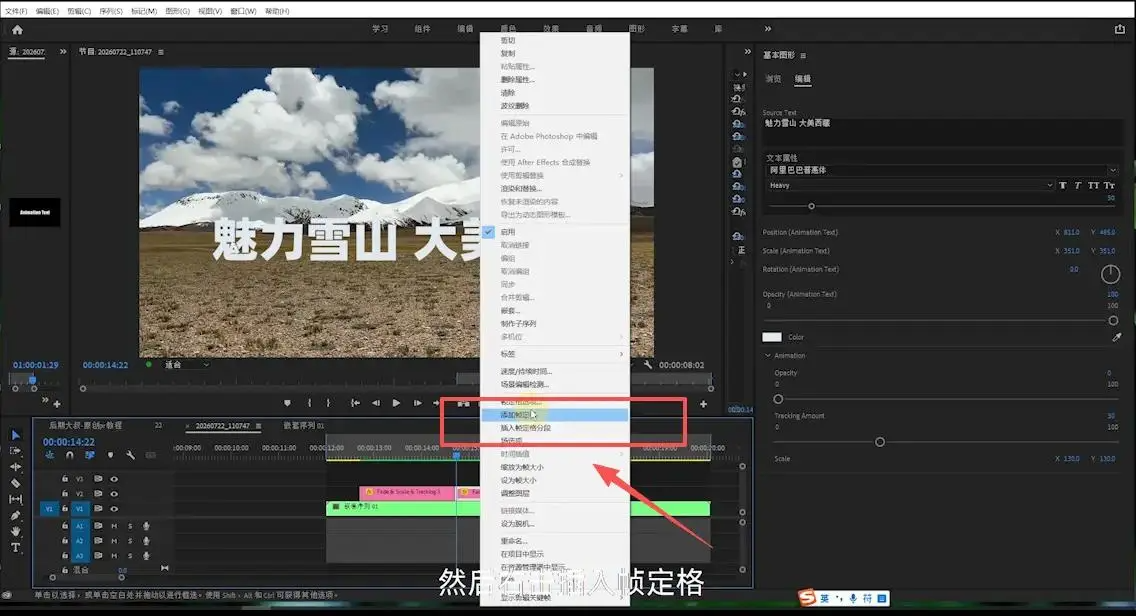Toggle timeline snapping magnet
Image resolution: width=1136 pixels, height=616 pixels.
pos(70,455)
